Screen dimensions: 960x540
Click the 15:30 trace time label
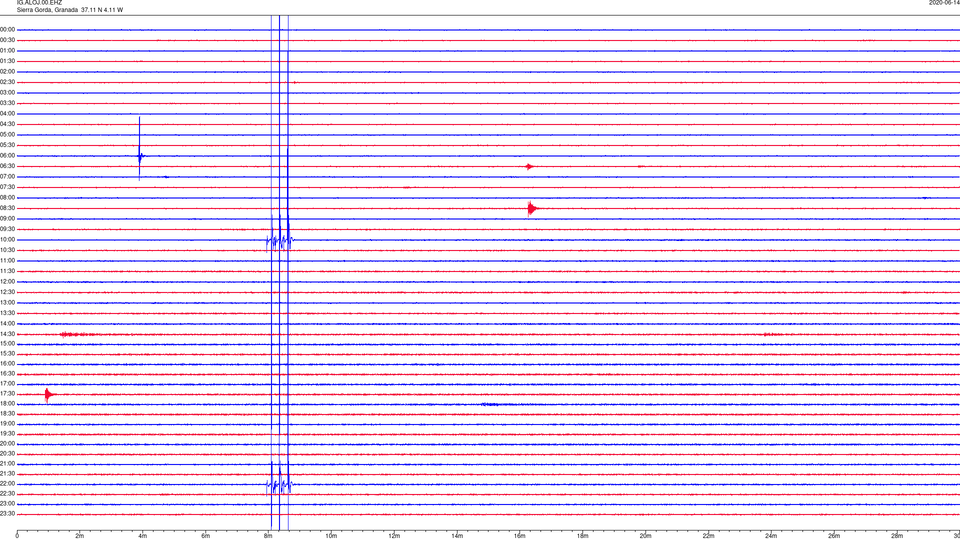point(7,353)
